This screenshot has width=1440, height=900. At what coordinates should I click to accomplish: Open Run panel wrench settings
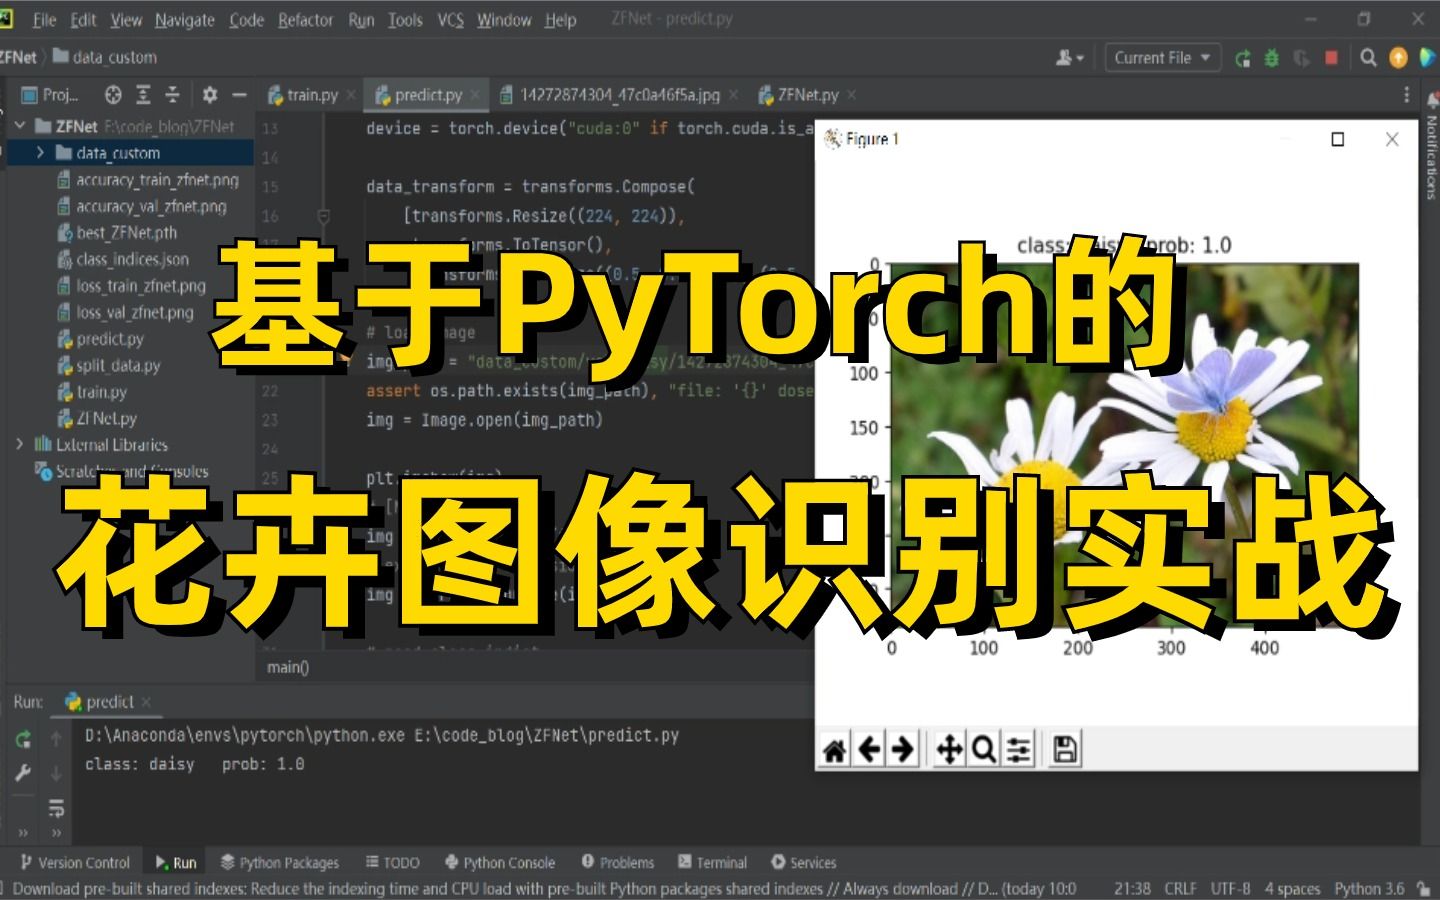23,773
